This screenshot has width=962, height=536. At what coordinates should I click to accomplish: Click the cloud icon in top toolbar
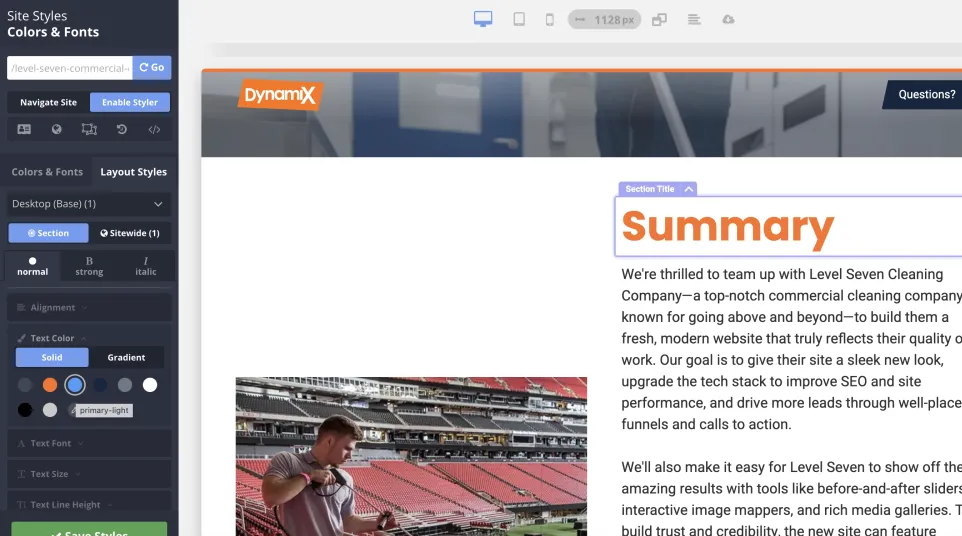pos(728,20)
